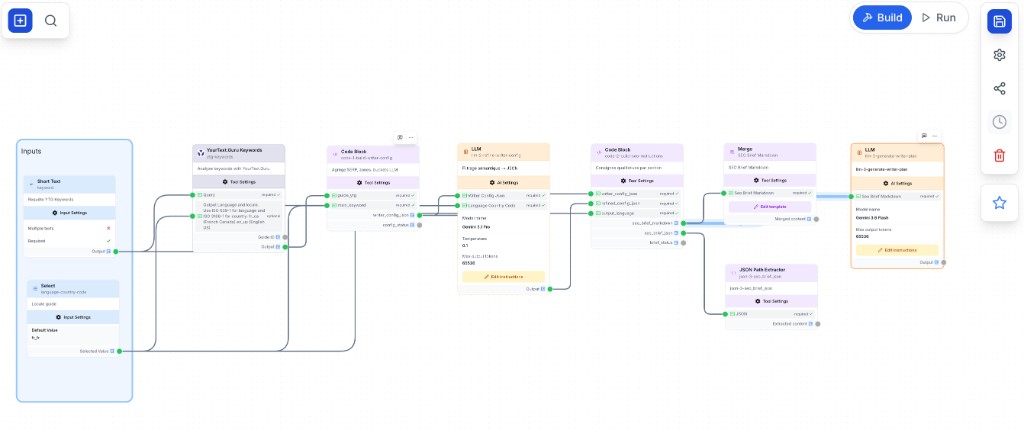
Task: Open Input Settings on Select node
Action: pos(73,317)
